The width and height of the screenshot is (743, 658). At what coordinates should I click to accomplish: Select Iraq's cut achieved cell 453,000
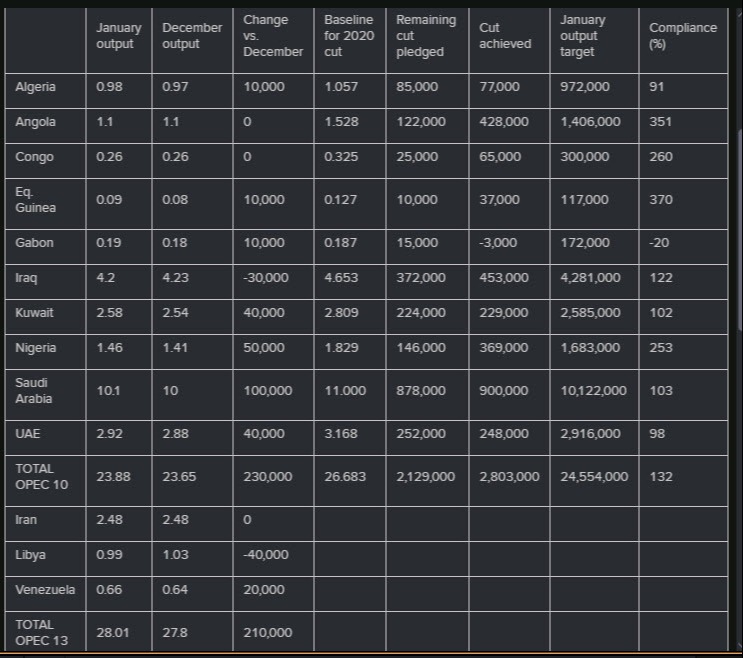pyautogui.click(x=505, y=278)
